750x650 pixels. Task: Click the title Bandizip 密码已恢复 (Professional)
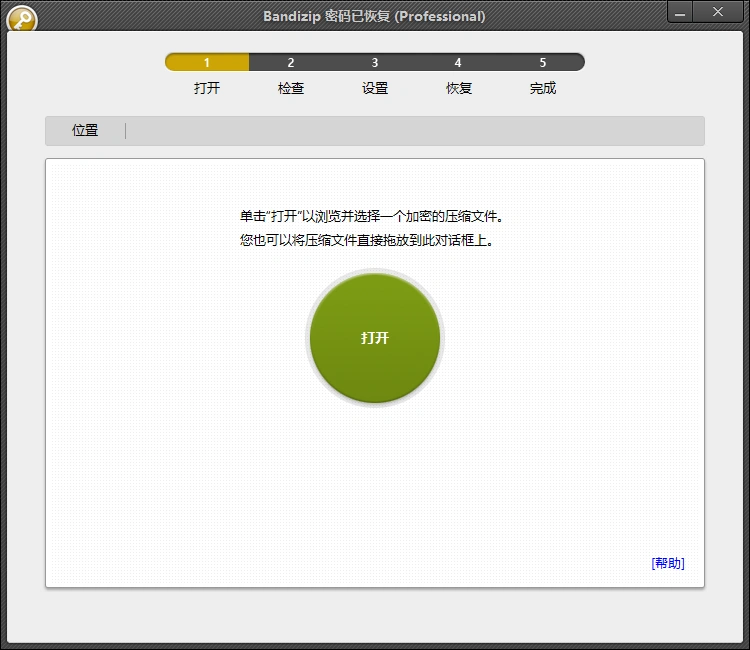pyautogui.click(x=374, y=16)
